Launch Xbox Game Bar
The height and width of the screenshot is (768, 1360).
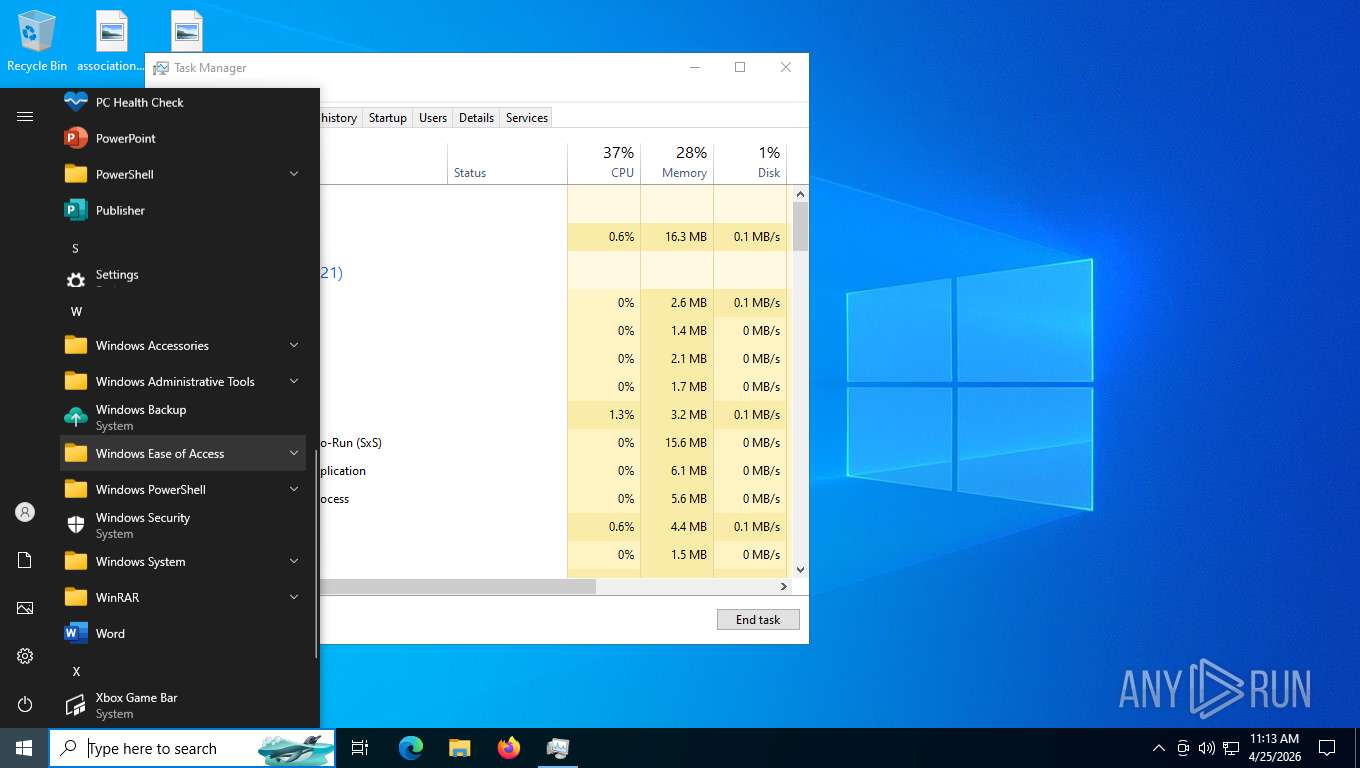point(184,705)
